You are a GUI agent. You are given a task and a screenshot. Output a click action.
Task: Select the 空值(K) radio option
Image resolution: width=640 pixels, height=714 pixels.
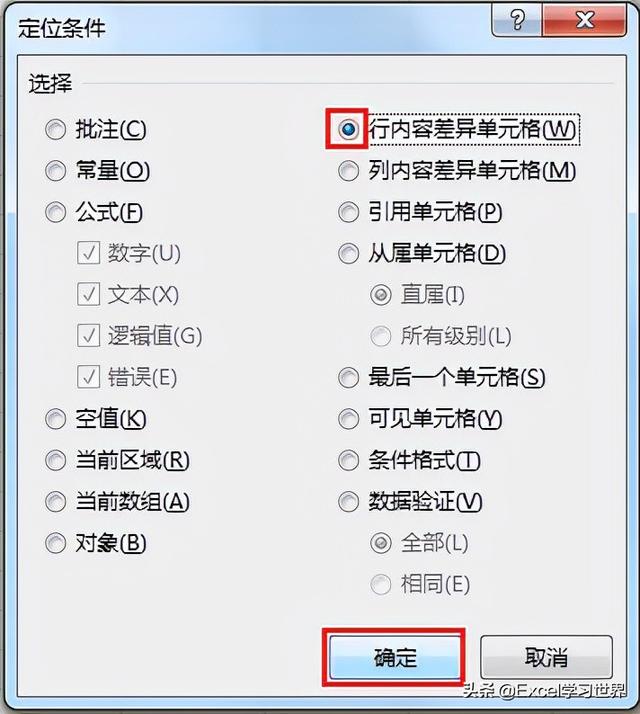pos(55,419)
